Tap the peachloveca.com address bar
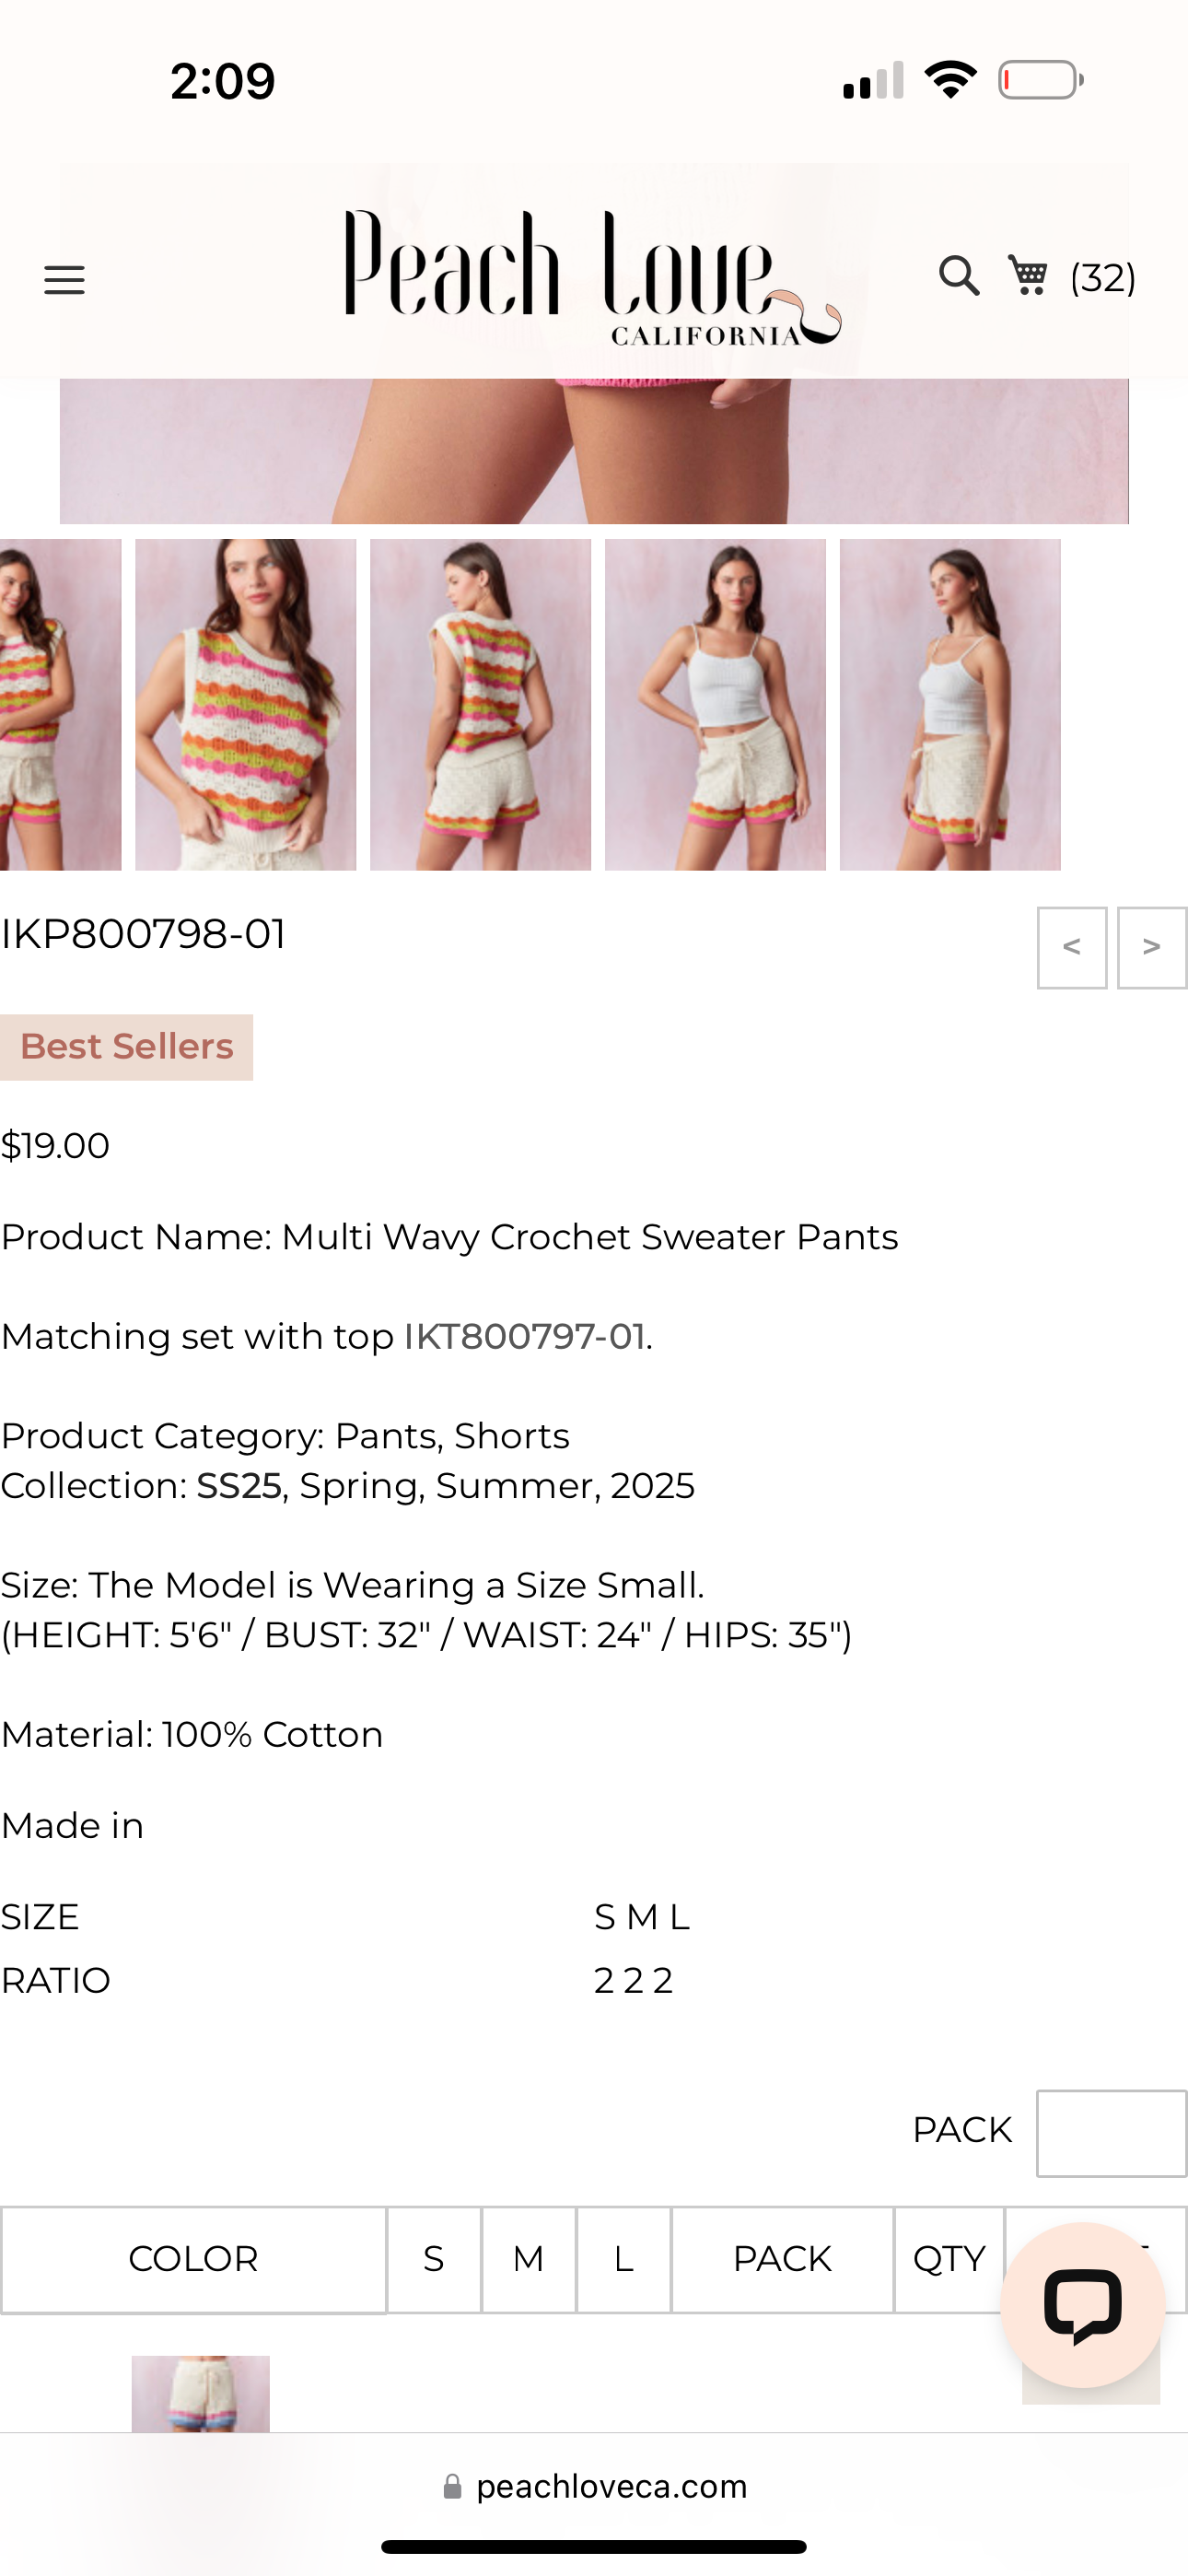The image size is (1188, 2576). pos(611,2486)
